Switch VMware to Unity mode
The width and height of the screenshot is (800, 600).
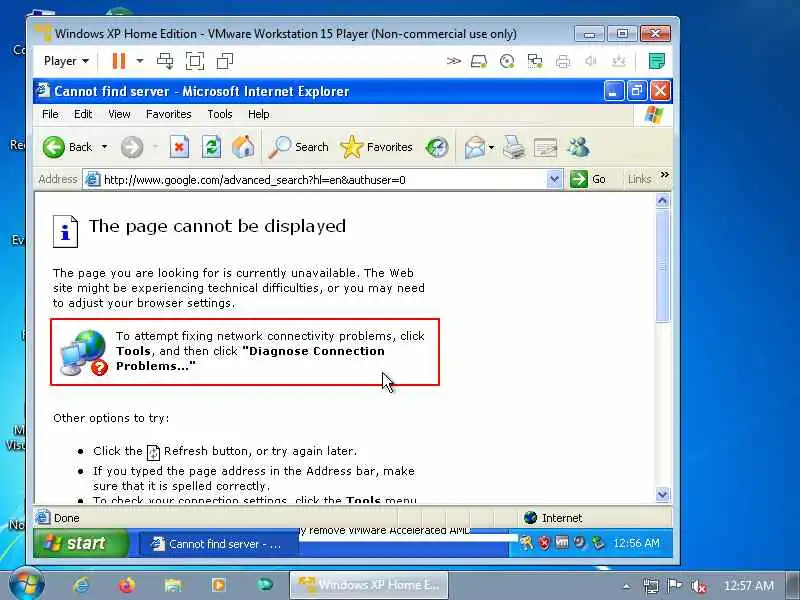pyautogui.click(x=224, y=61)
